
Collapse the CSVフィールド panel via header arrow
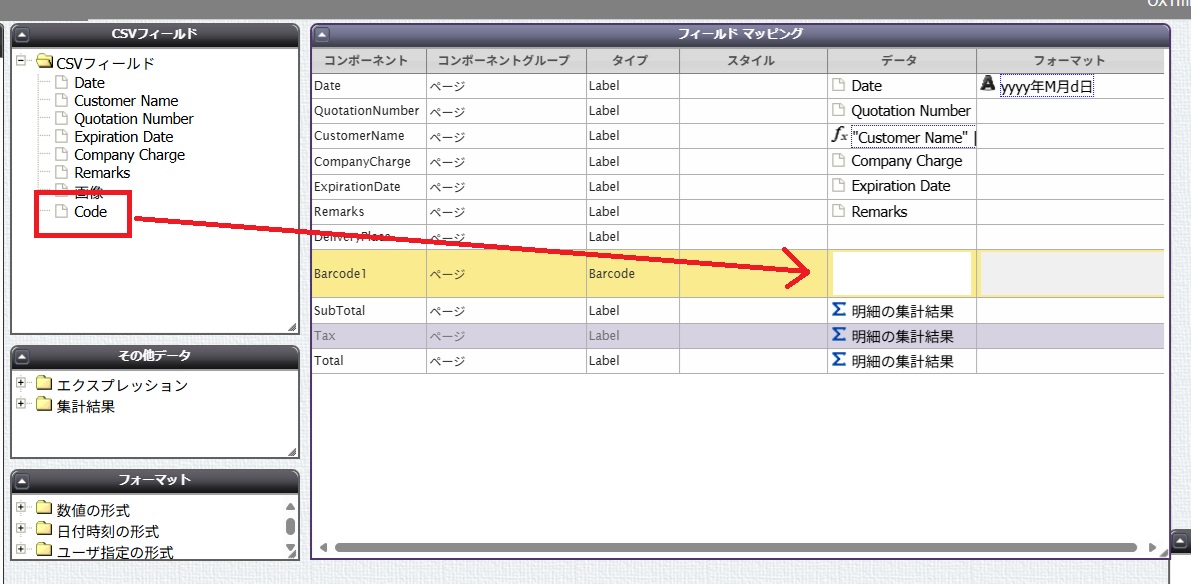tap(23, 35)
